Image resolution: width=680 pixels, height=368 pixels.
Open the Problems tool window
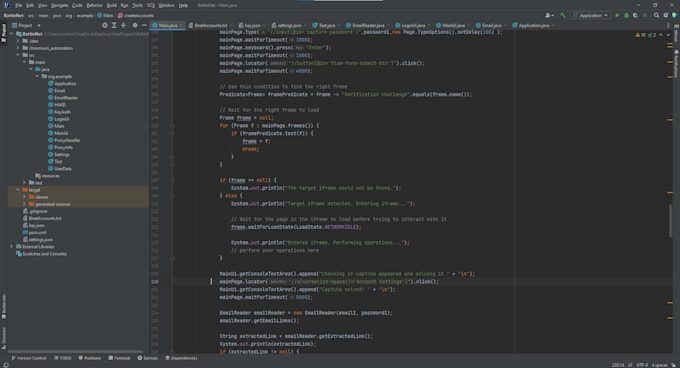90,358
